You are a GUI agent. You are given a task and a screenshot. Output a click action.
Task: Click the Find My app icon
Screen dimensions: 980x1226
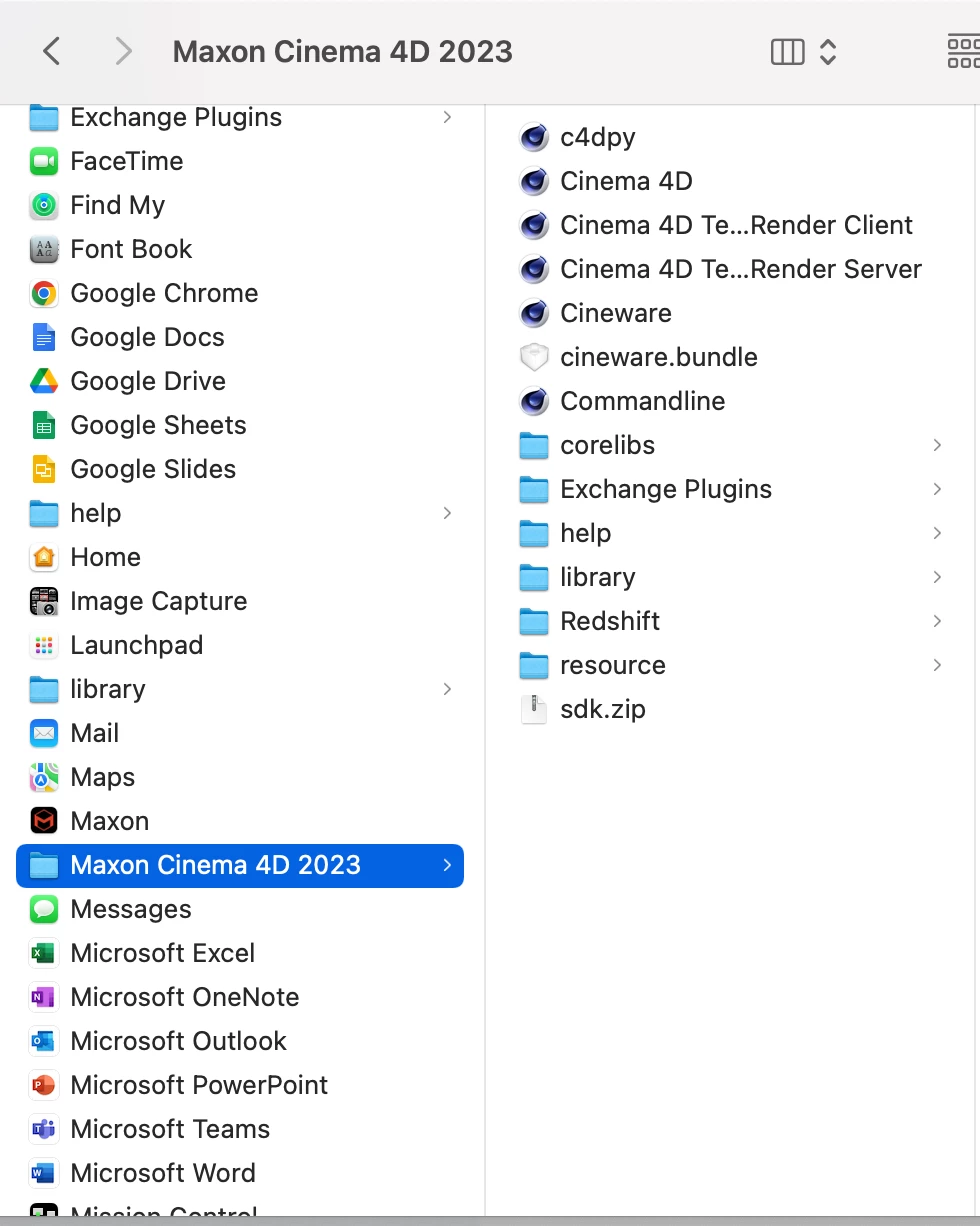[x=44, y=205]
